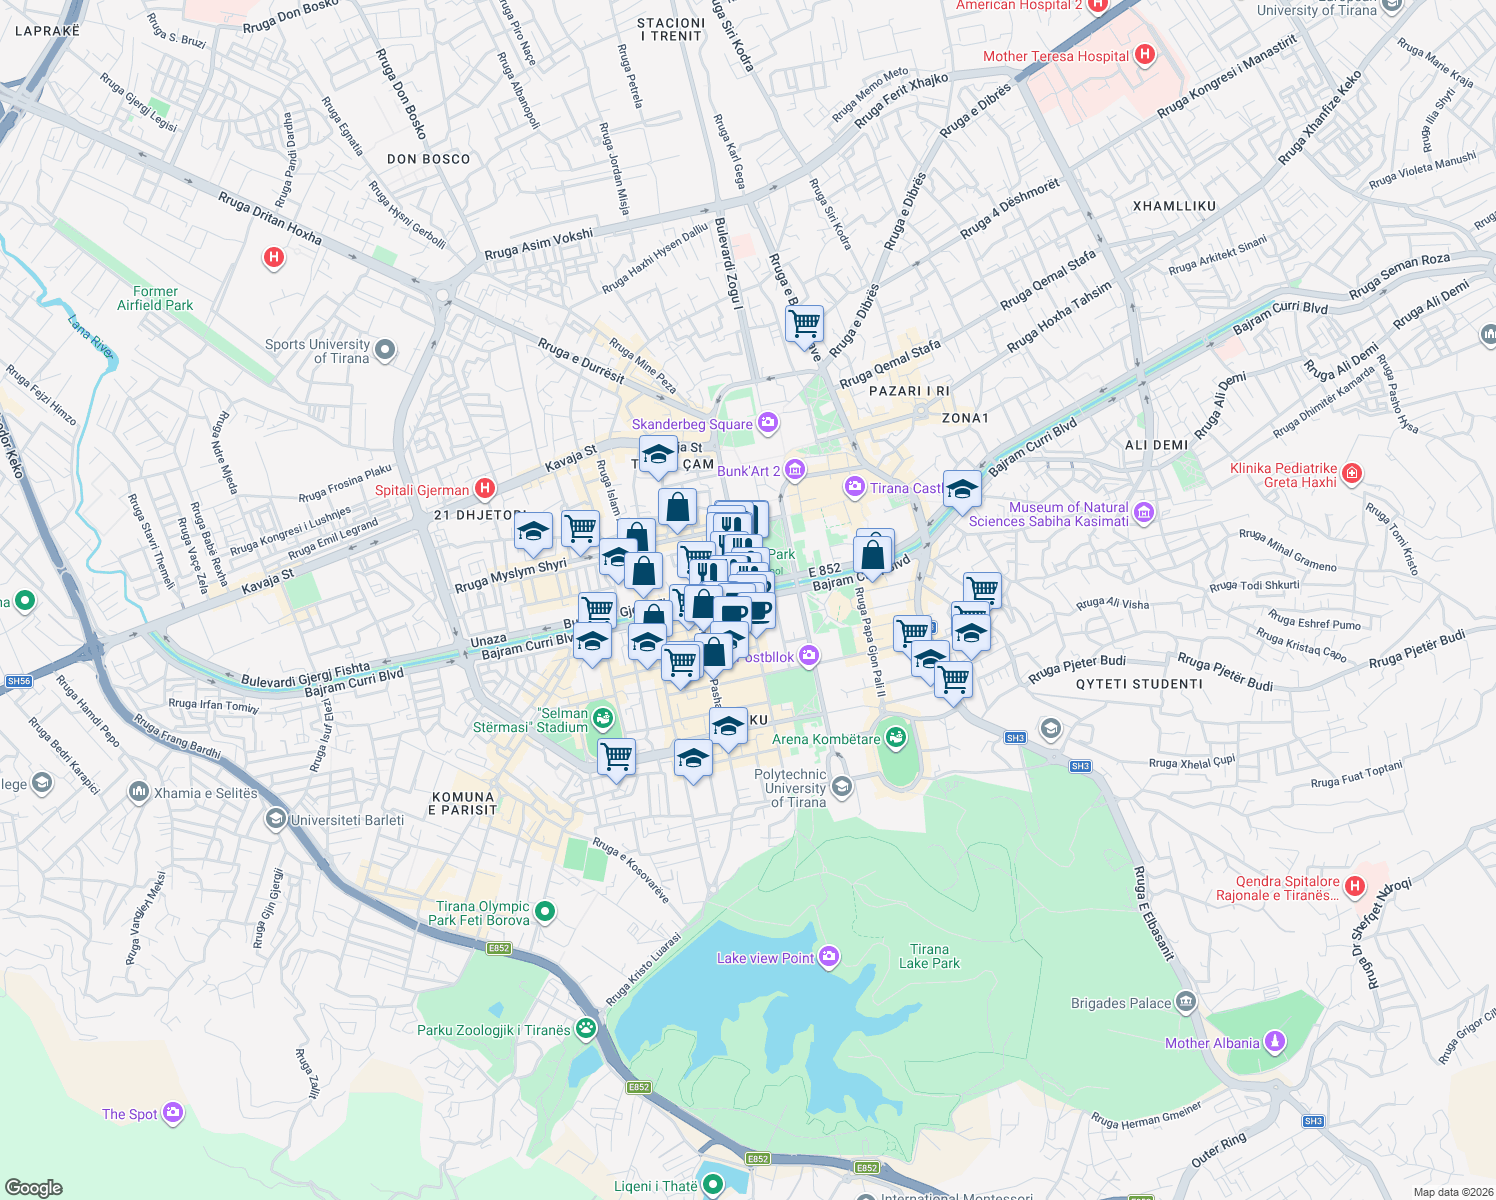The image size is (1496, 1200).
Task: Click the Postbllok attraction icon
Action: (809, 656)
